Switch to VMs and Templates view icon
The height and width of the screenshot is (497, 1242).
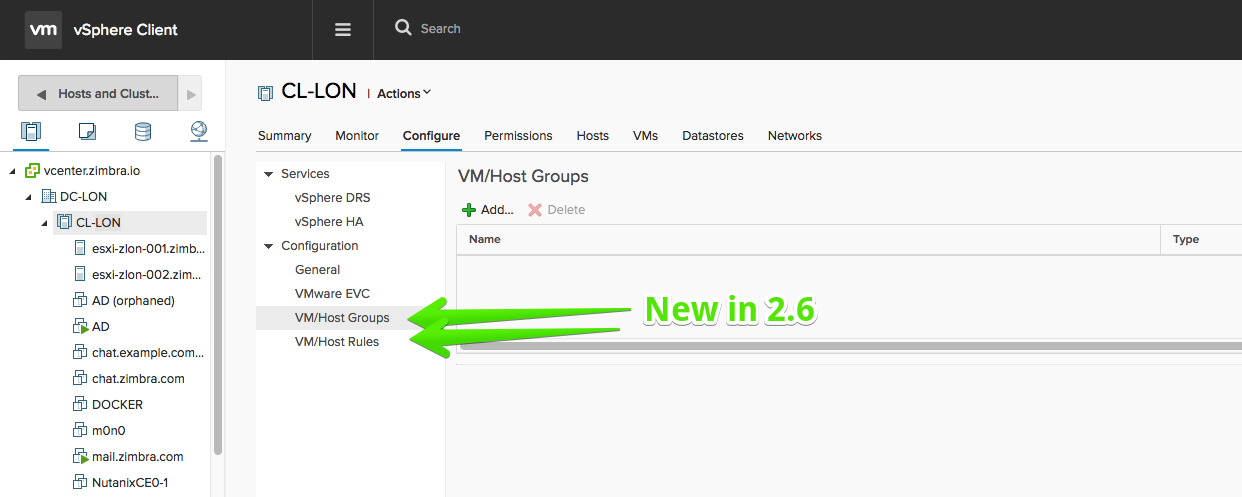coord(87,131)
